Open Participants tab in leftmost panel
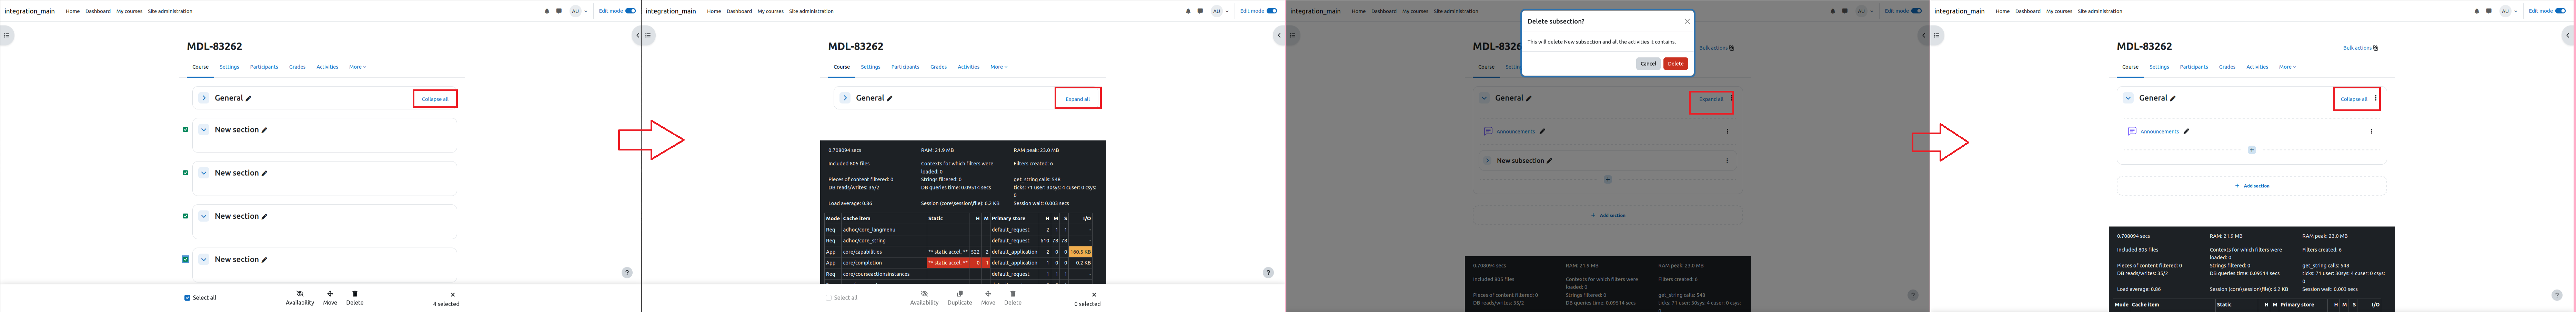Image resolution: width=2576 pixels, height=312 pixels. click(264, 67)
